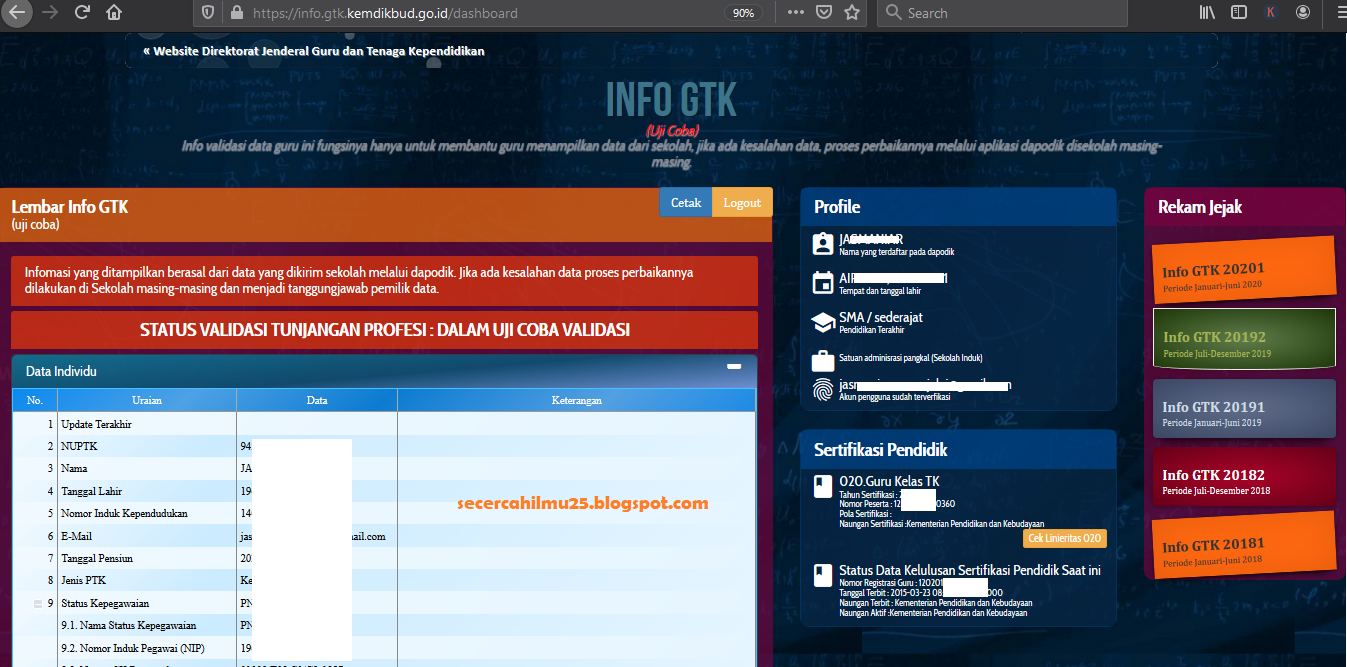Image resolution: width=1347 pixels, height=667 pixels.
Task: Select the Tanggal Pensiun row label
Action: [96, 558]
